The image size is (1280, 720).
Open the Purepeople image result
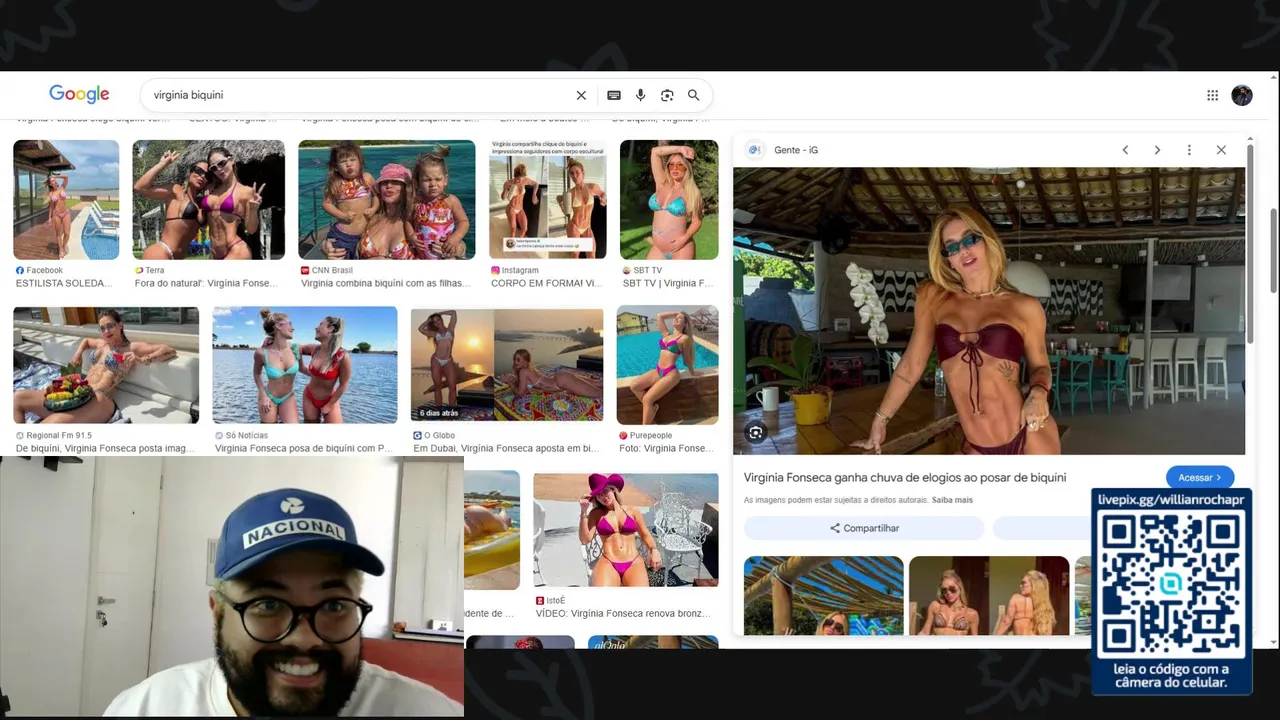click(667, 365)
